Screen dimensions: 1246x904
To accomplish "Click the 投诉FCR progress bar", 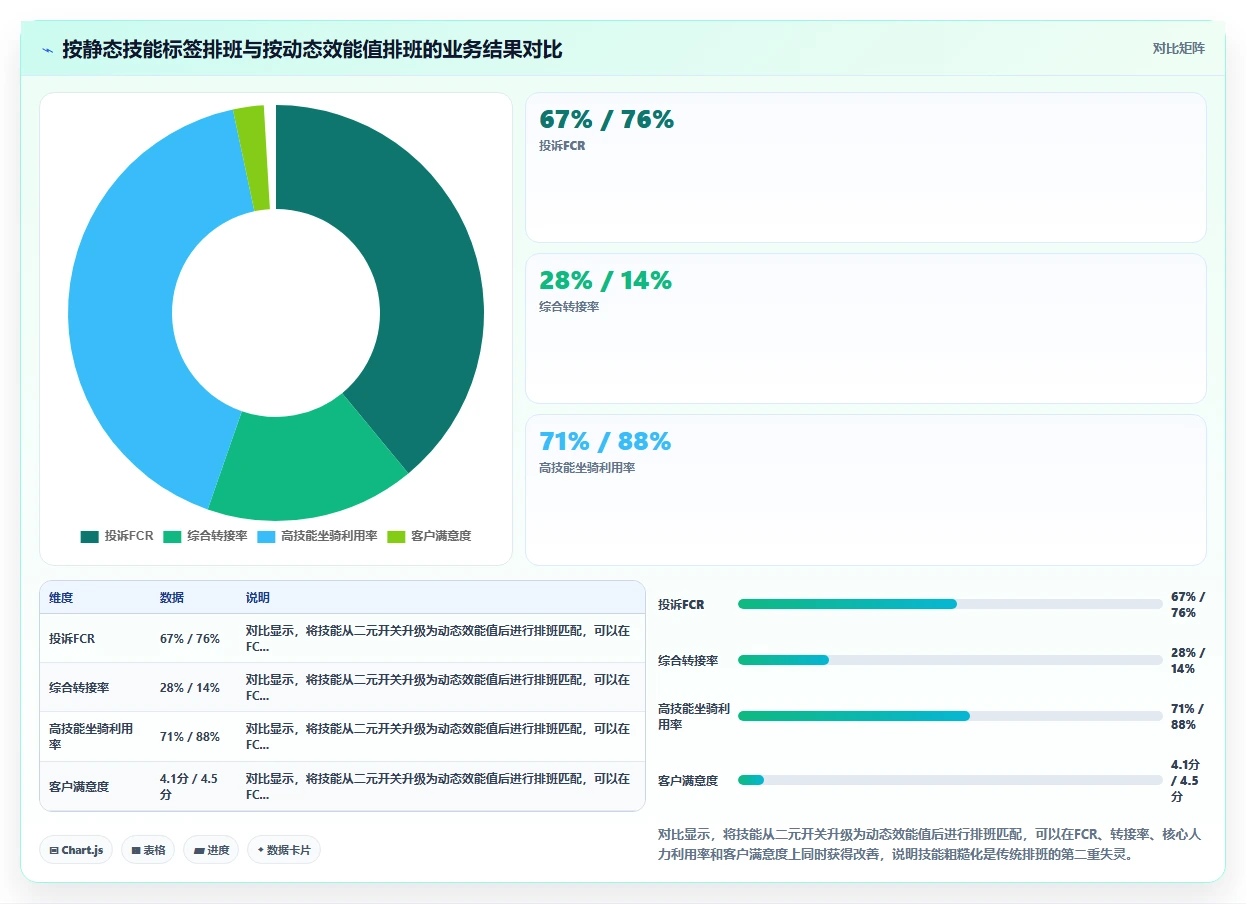I will (950, 604).
